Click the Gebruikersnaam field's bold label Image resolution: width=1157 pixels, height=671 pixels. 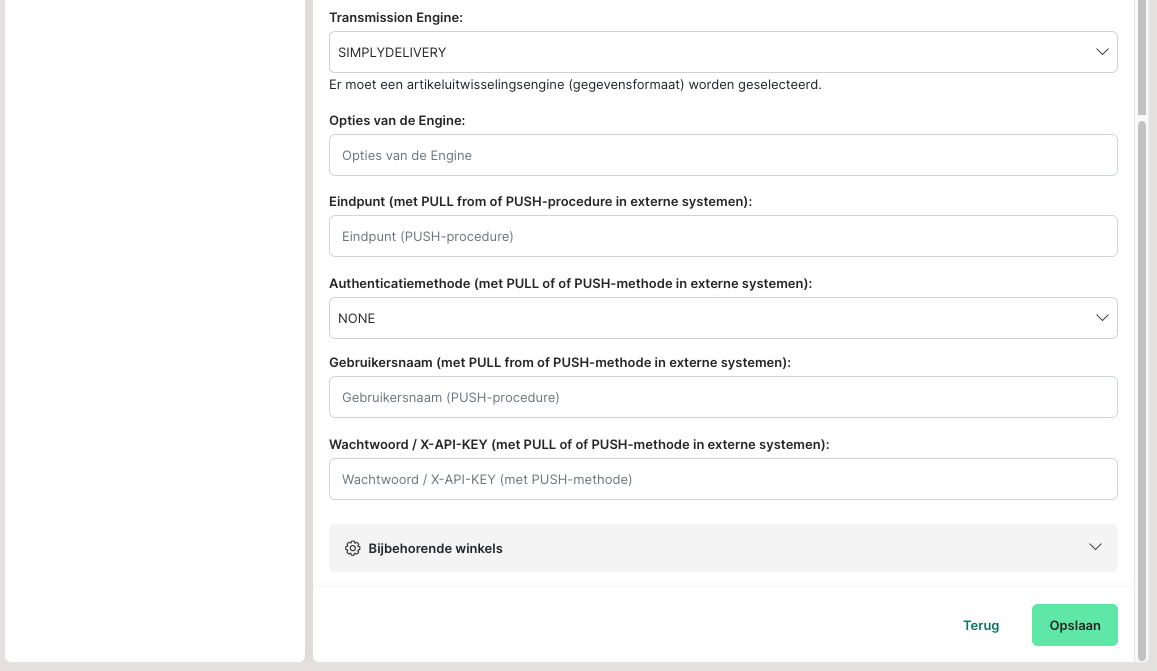(559, 362)
